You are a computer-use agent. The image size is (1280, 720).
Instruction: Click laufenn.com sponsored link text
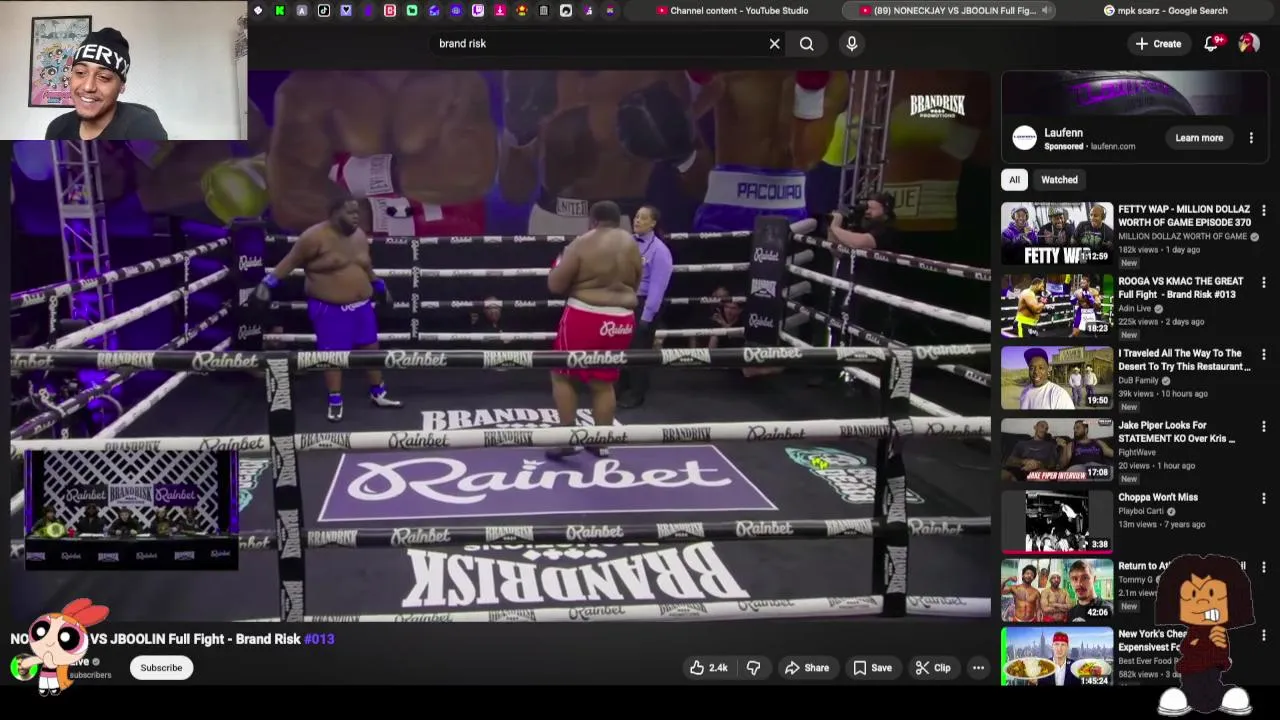[x=1113, y=146]
